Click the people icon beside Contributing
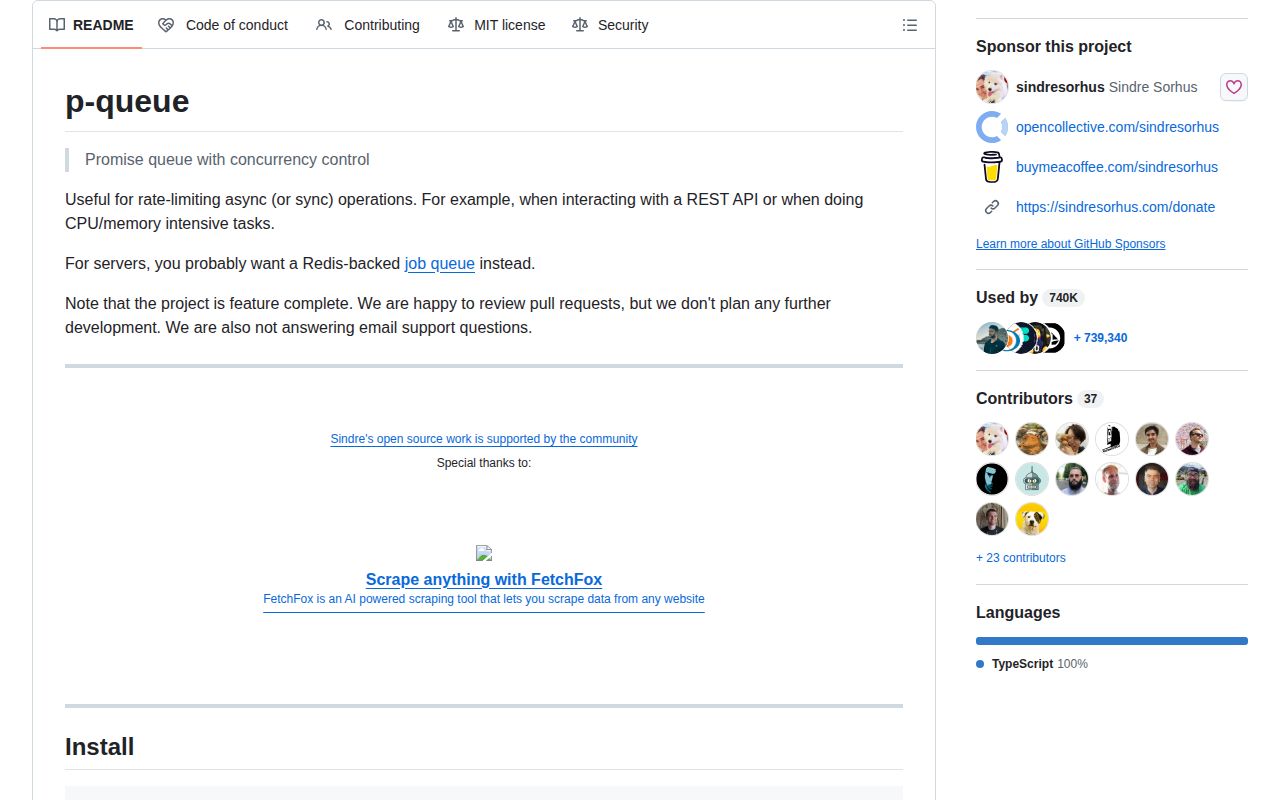 click(x=324, y=25)
